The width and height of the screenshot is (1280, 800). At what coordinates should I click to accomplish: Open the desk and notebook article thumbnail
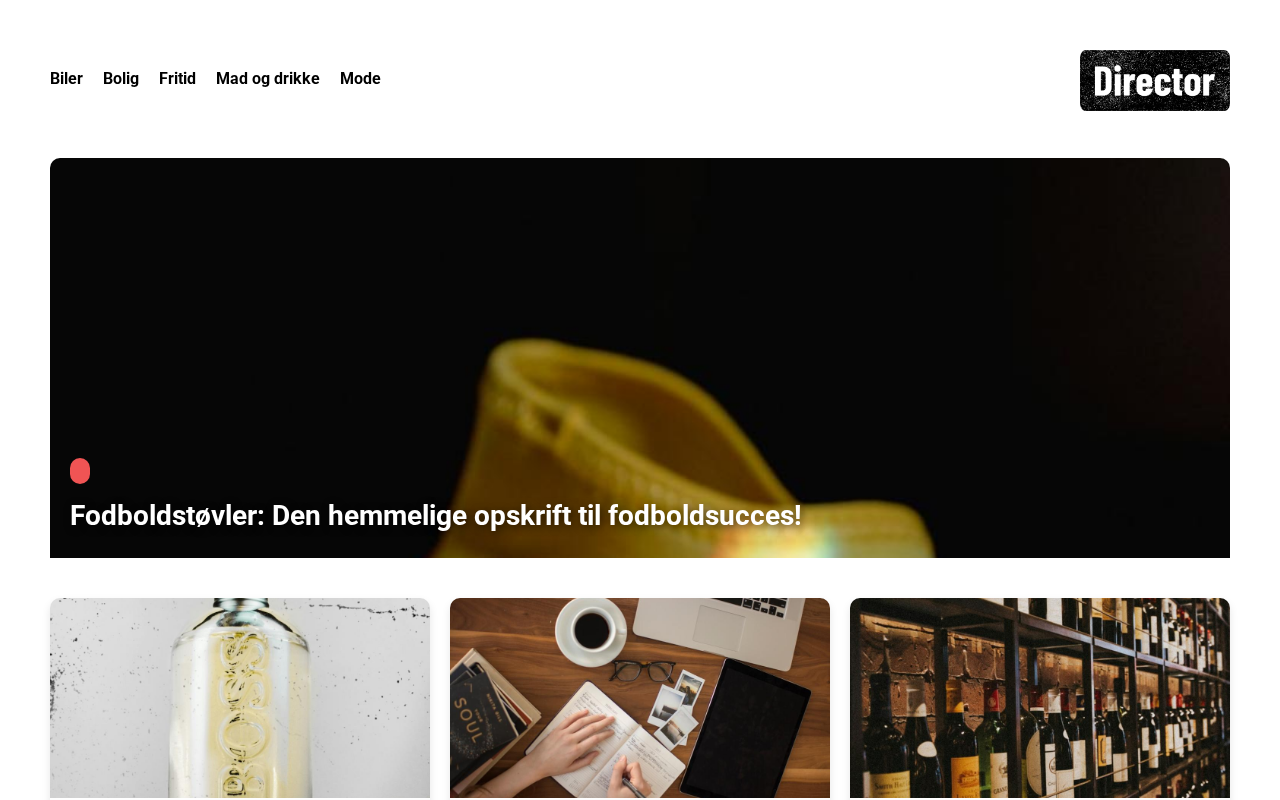tap(640, 699)
